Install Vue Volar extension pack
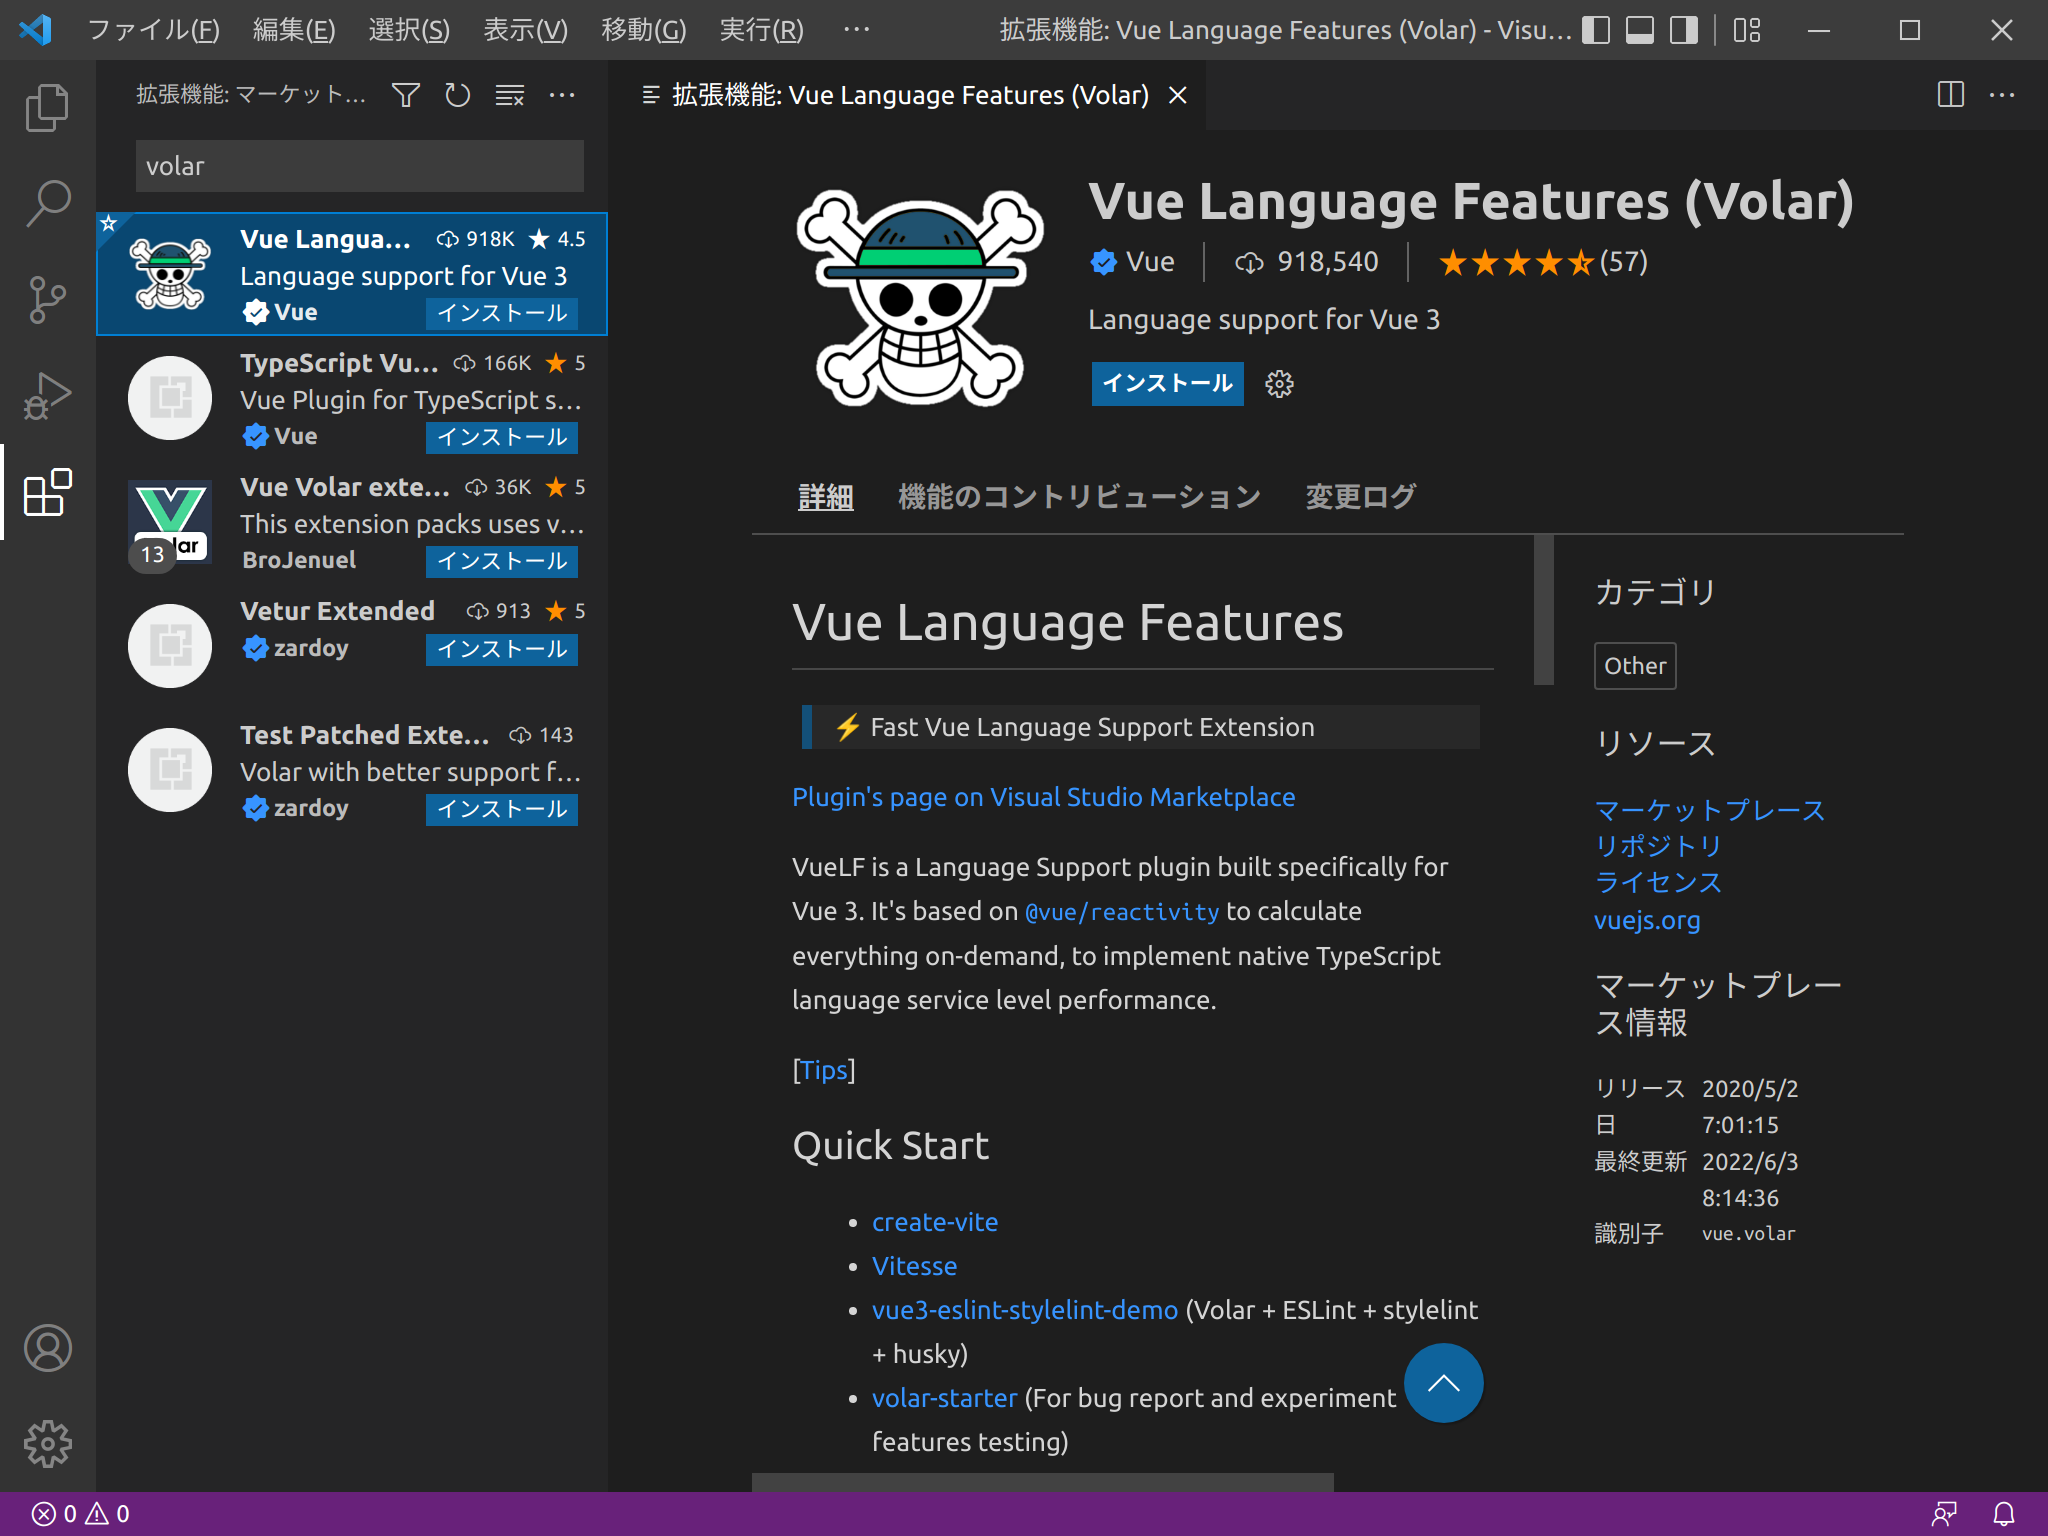Viewport: 2048px width, 1536px height. coord(501,561)
